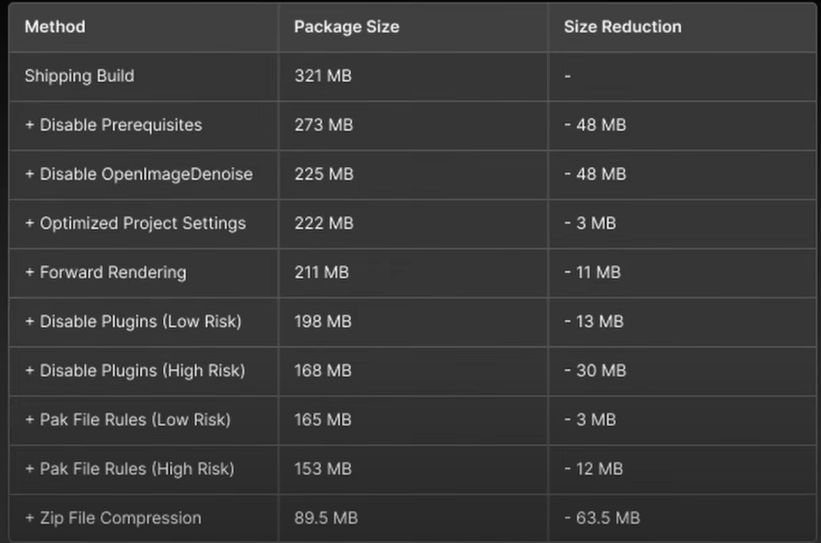821x543 pixels.
Task: Select the - 11 MB reduction value
Action: 592,272
